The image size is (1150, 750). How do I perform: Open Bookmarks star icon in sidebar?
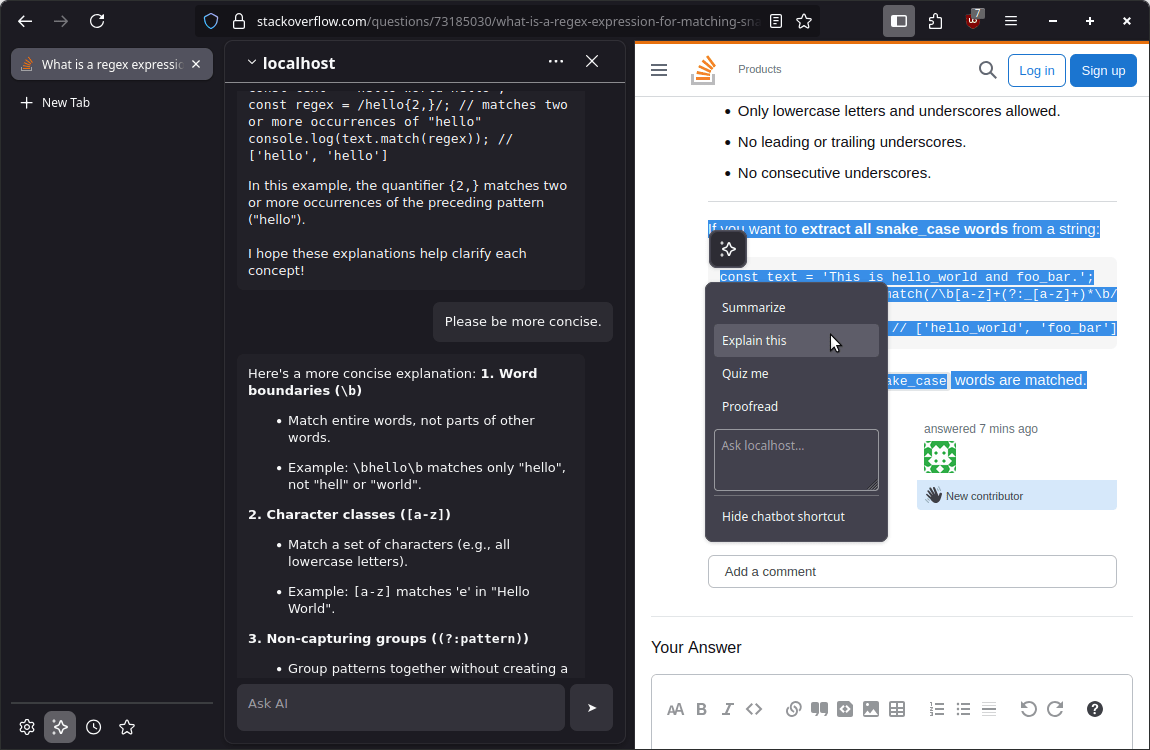click(x=127, y=727)
